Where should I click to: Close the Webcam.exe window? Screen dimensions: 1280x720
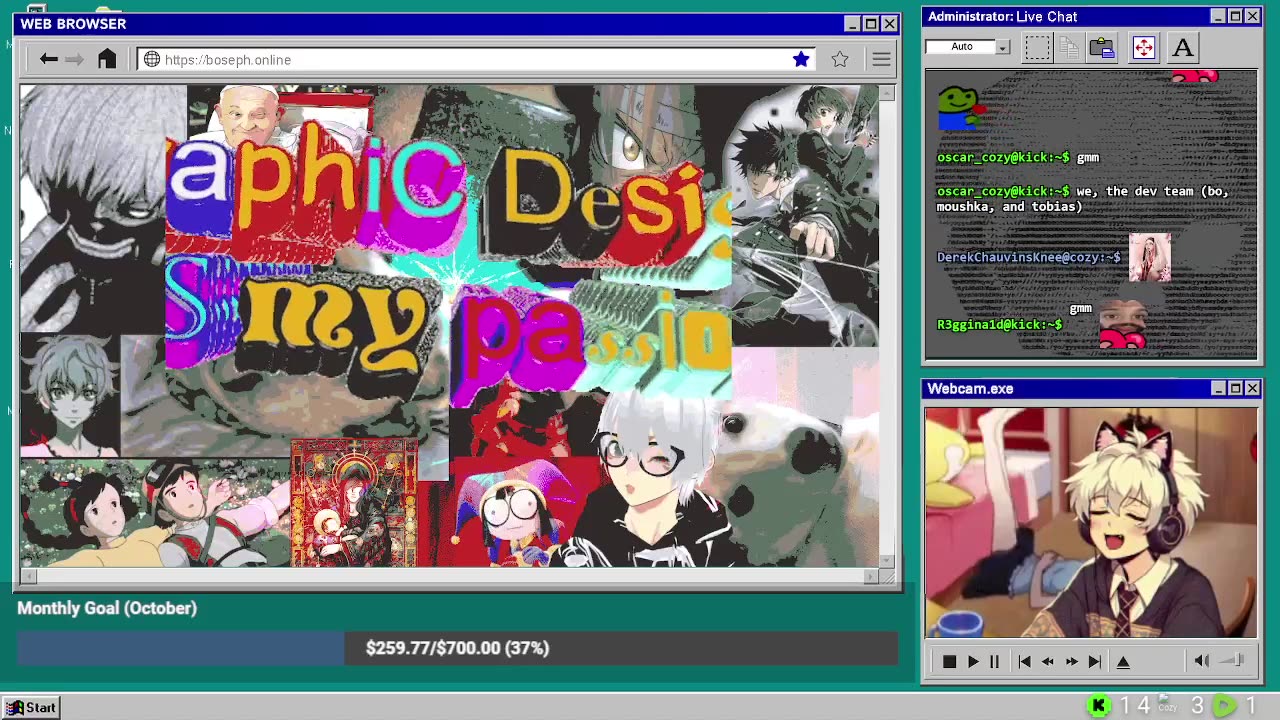coord(1253,388)
